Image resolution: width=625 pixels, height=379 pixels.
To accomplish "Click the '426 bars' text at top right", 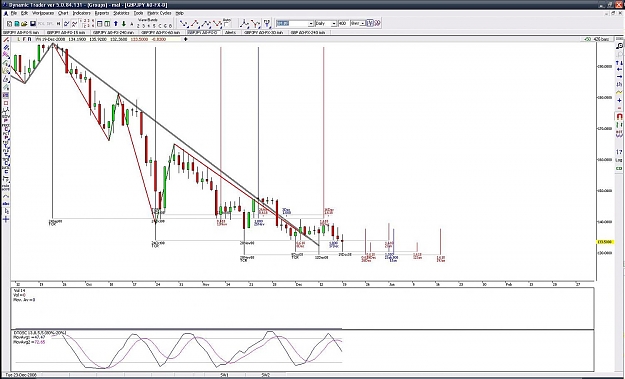I will click(x=602, y=39).
